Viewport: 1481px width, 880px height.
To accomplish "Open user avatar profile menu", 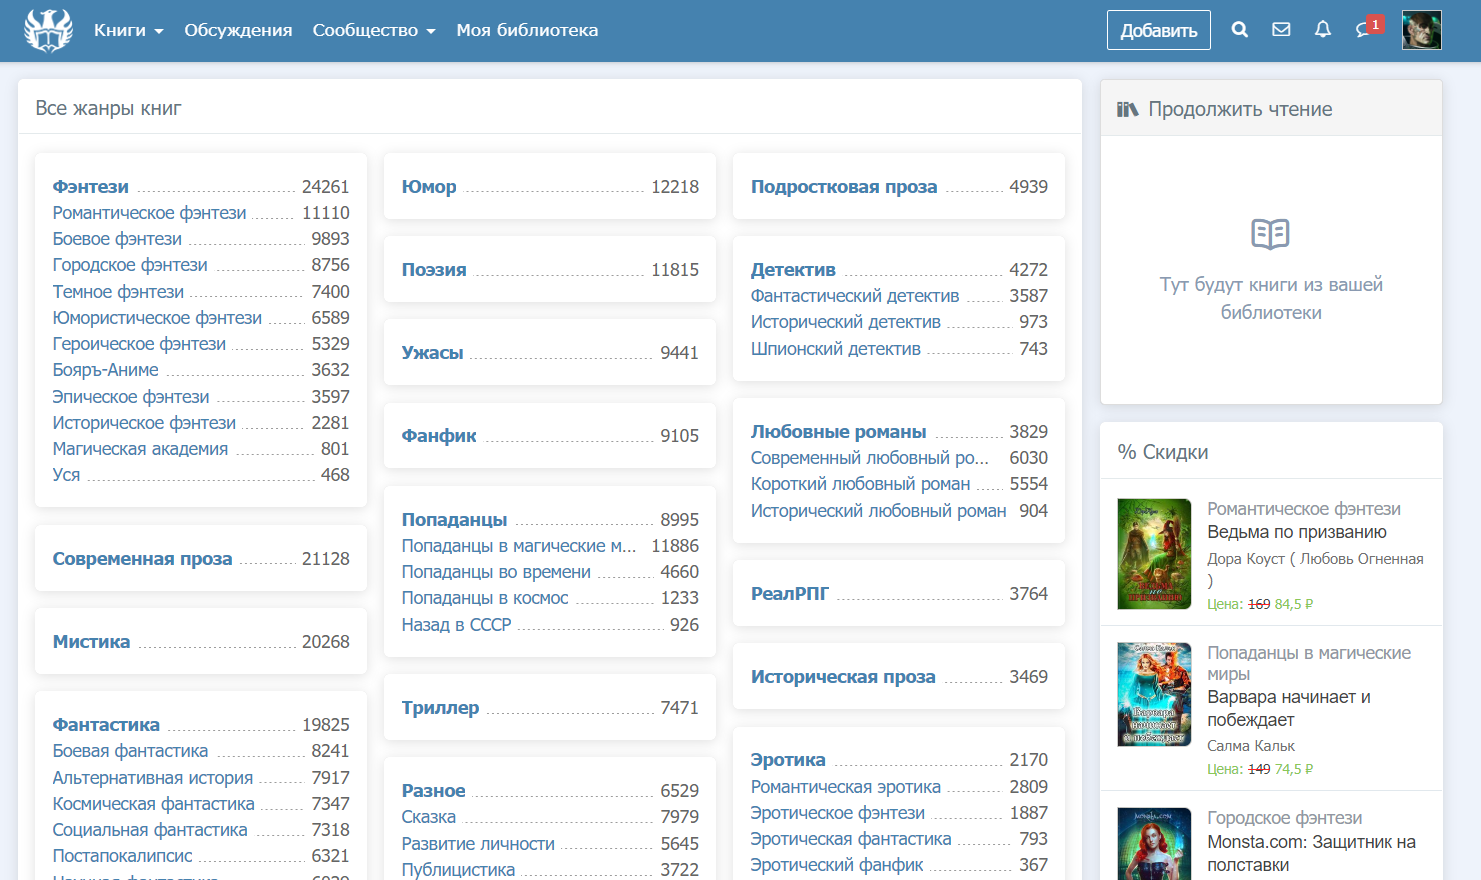I will coord(1421,30).
